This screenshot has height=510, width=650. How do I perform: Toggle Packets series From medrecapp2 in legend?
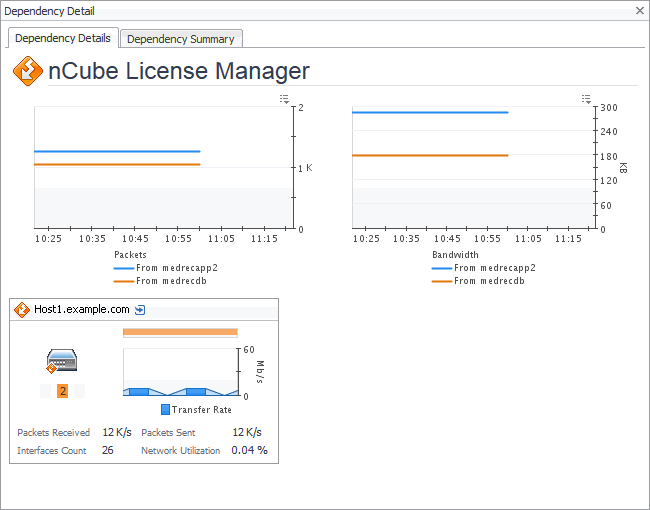pyautogui.click(x=165, y=268)
